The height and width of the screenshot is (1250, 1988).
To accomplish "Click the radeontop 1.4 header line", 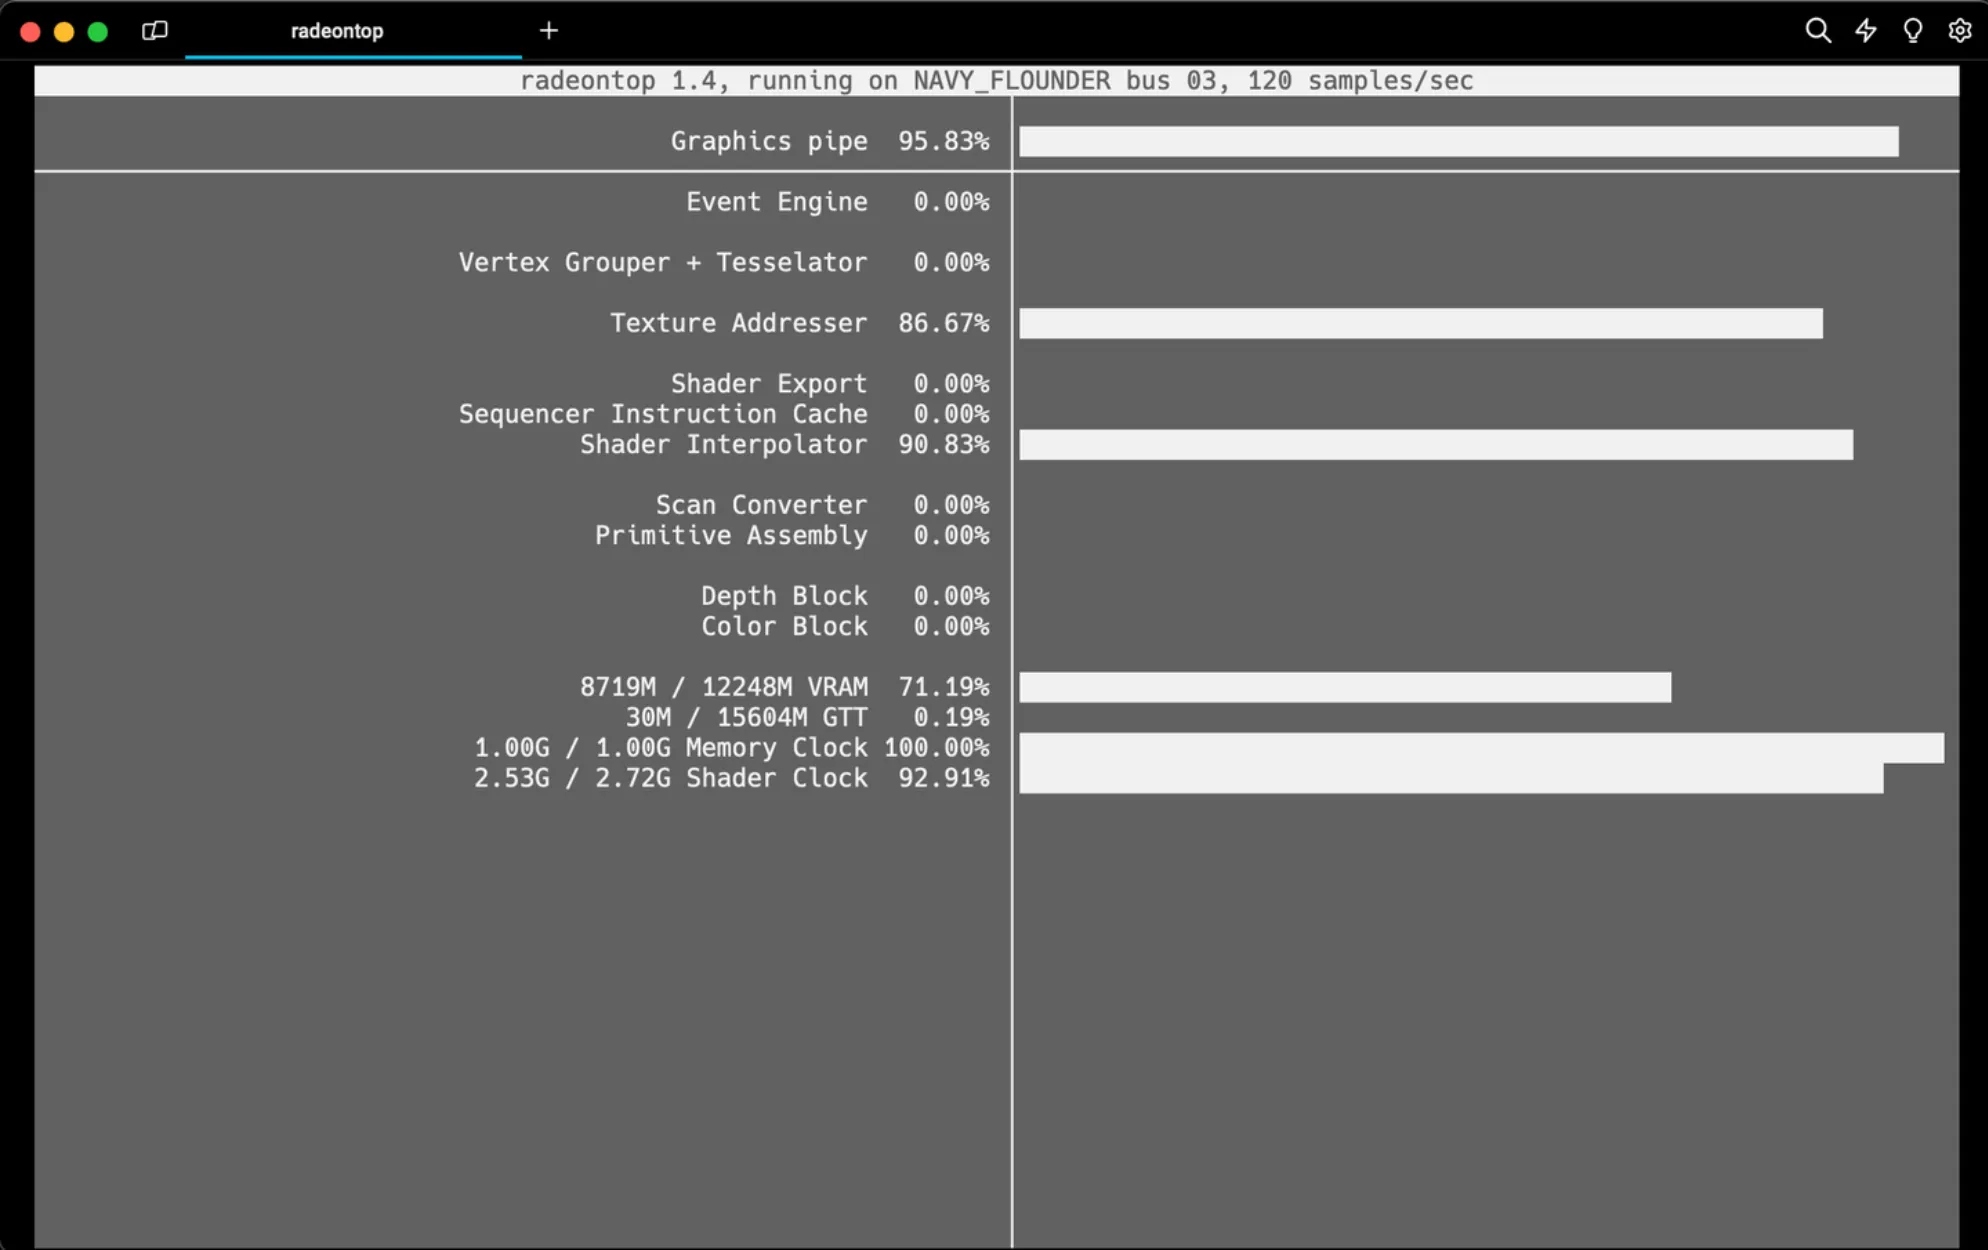I will [x=996, y=81].
